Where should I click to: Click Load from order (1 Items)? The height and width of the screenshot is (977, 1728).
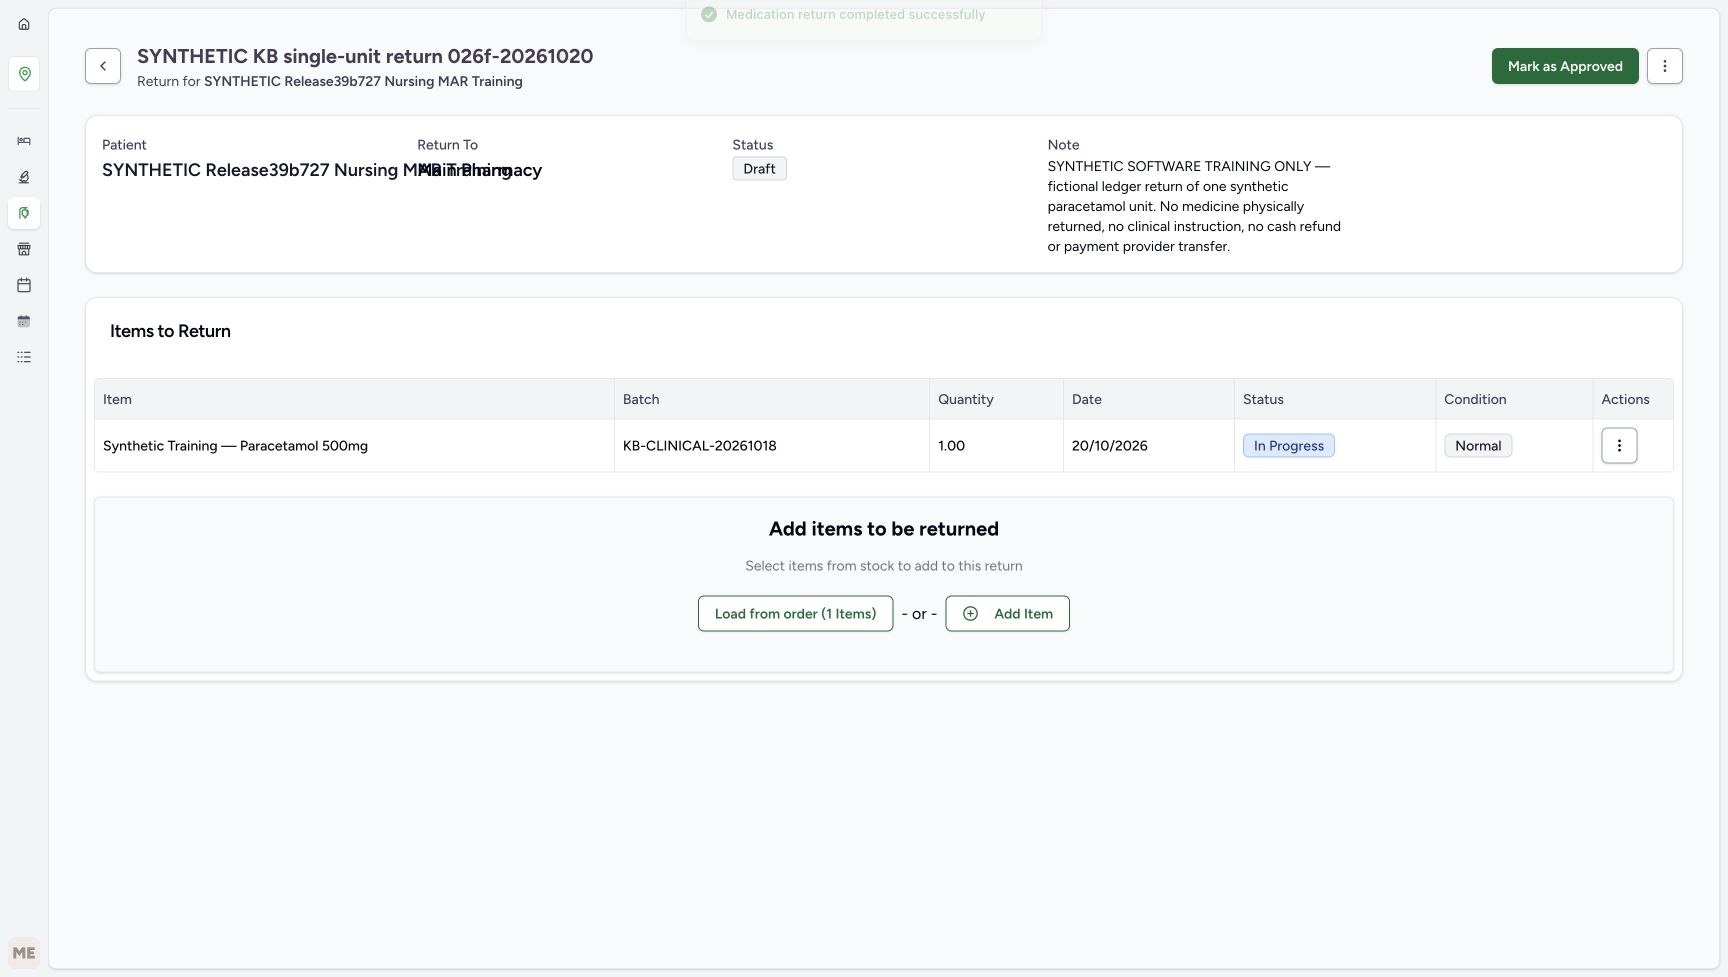point(795,614)
